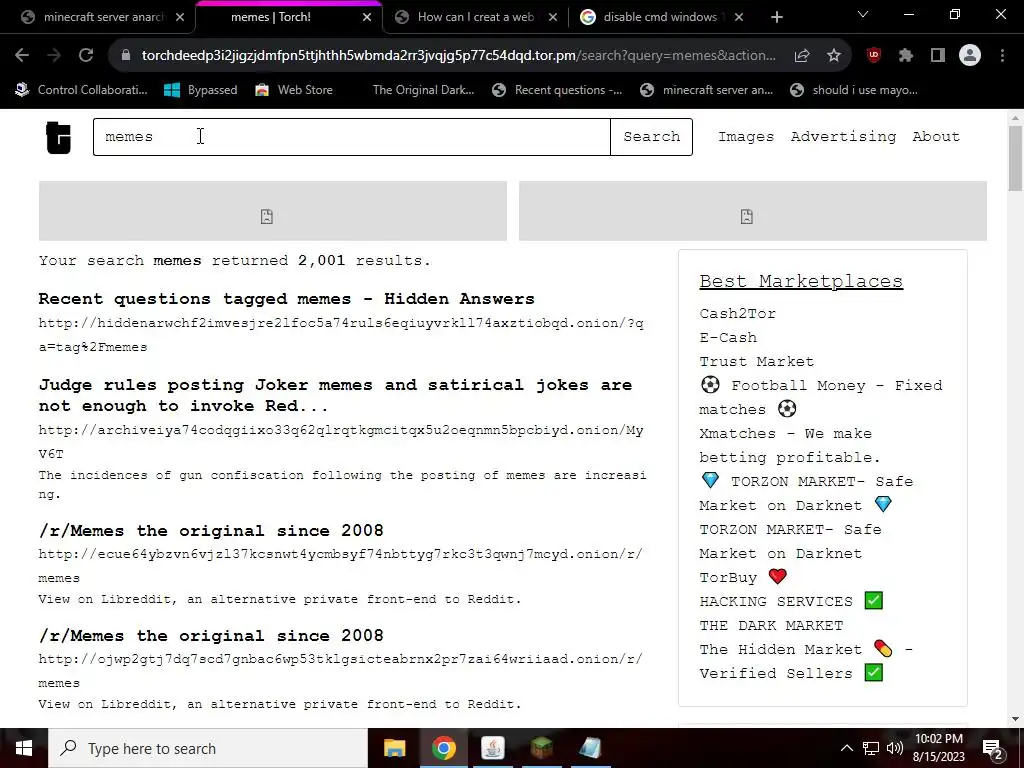
Task: Show hidden system tray icons
Action: (846, 748)
